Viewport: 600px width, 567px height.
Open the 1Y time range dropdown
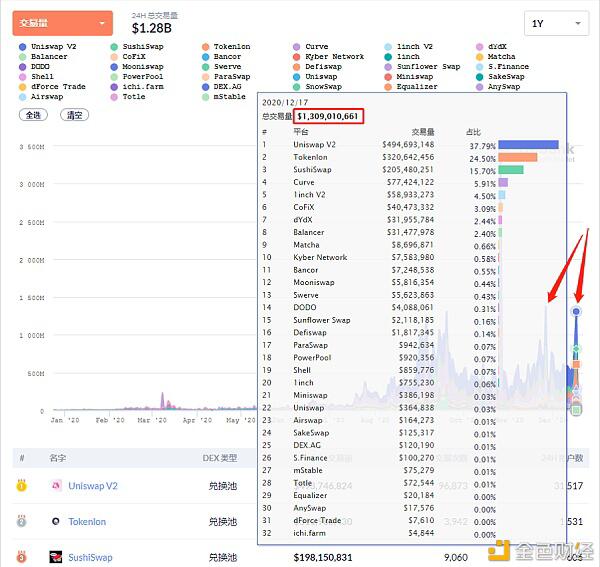[x=556, y=23]
